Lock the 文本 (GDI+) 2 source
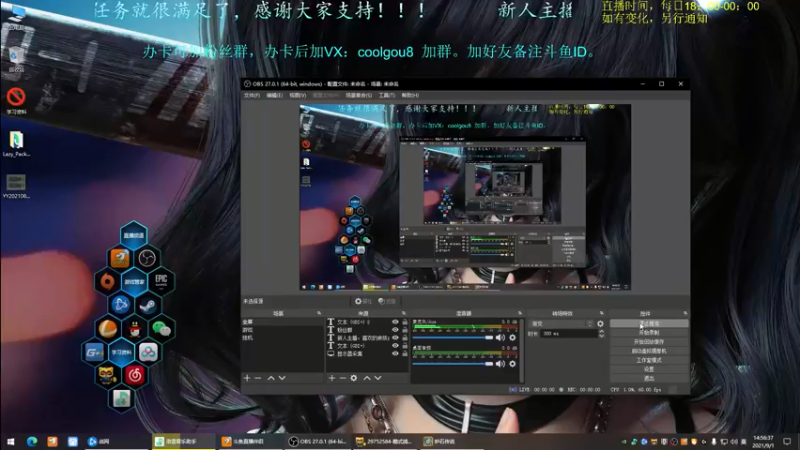The height and width of the screenshot is (450, 800). (x=405, y=322)
